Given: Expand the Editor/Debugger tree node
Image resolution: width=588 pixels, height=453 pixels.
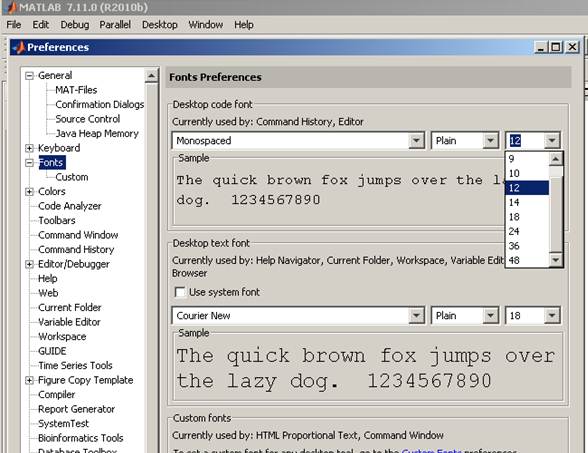Looking at the screenshot, I should click(29, 264).
